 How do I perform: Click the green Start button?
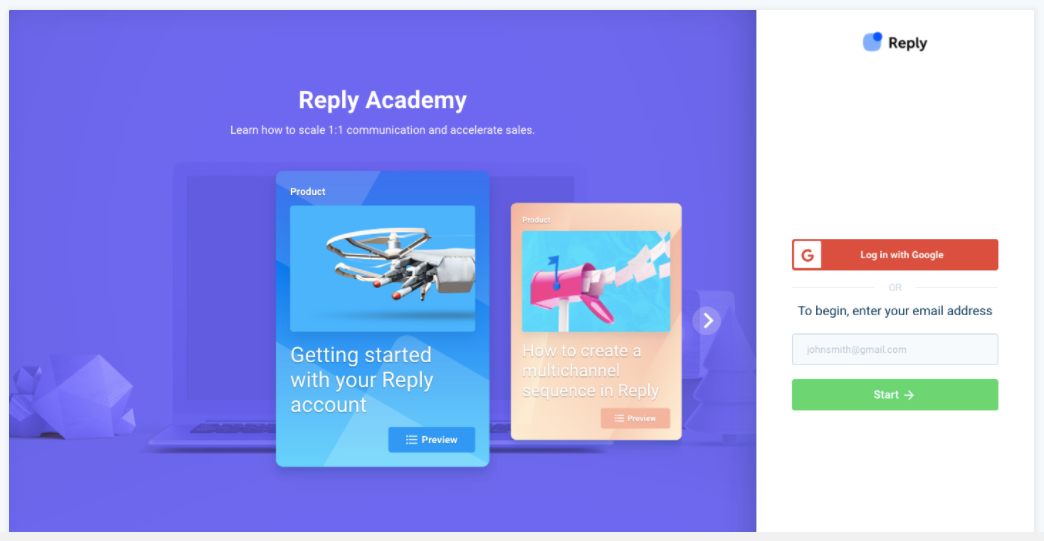pos(895,395)
